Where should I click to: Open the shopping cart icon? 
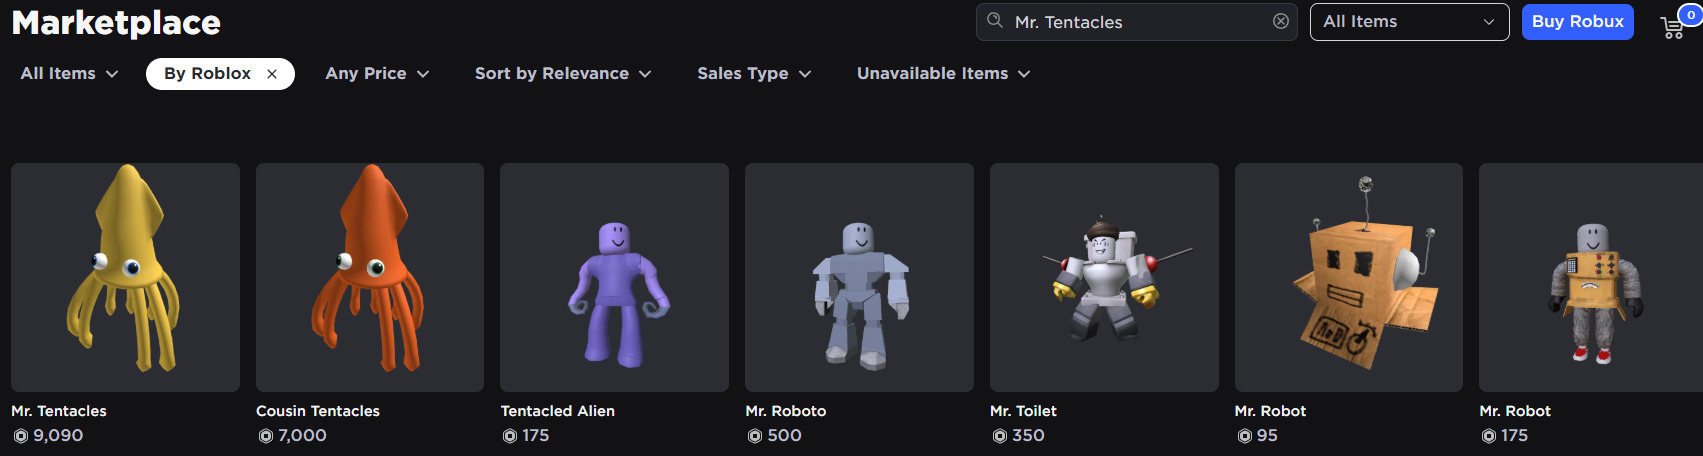[x=1673, y=27]
